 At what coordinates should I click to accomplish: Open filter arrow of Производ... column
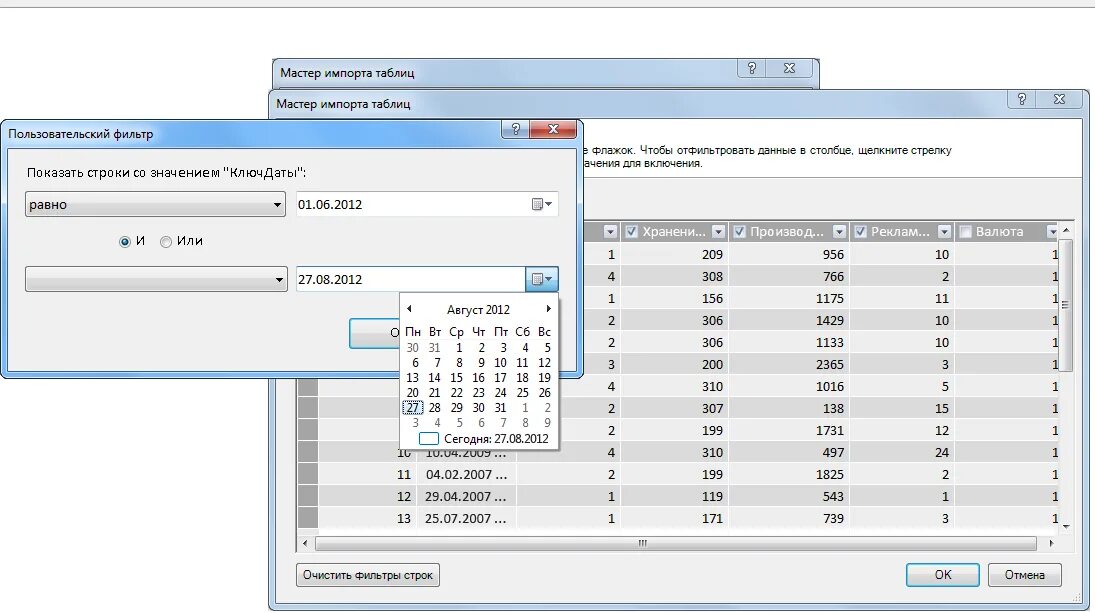coord(839,232)
